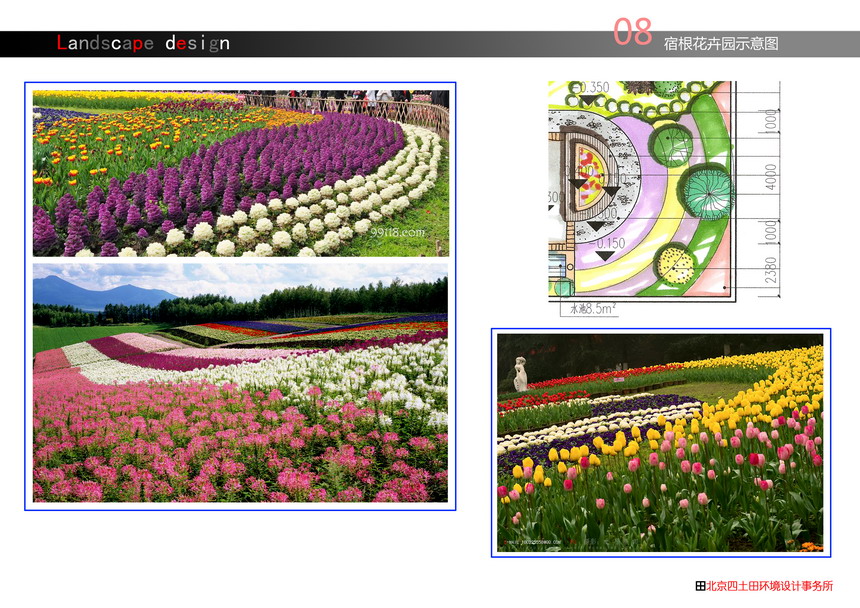The width and height of the screenshot is (860, 608).
Task: Click the white statue in tulip photo
Action: click(x=520, y=373)
